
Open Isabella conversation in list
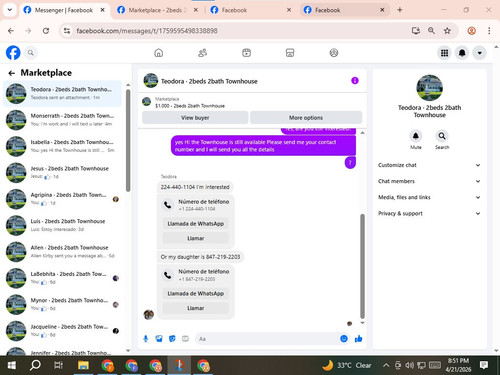pos(63,146)
